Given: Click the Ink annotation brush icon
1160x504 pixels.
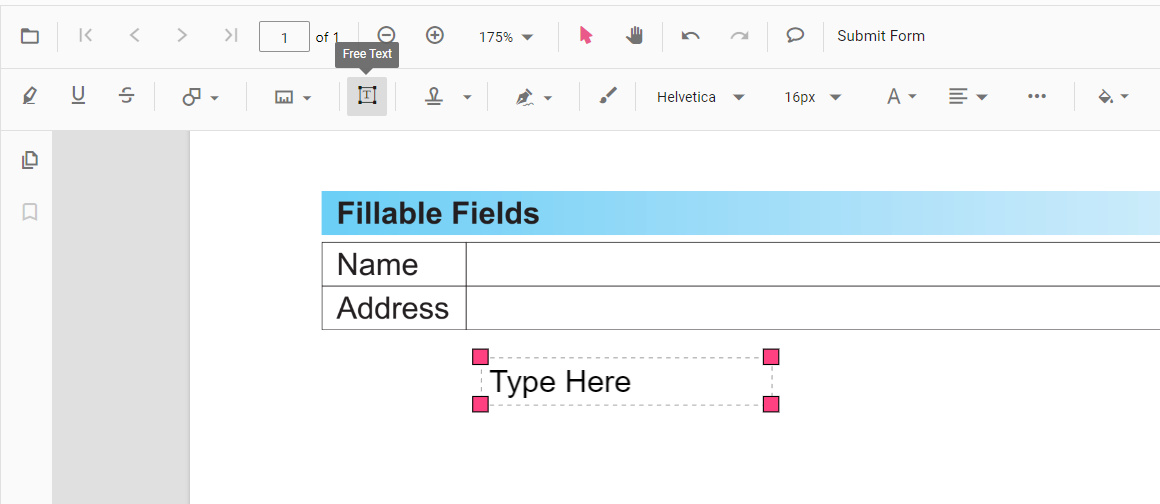Looking at the screenshot, I should 608,96.
